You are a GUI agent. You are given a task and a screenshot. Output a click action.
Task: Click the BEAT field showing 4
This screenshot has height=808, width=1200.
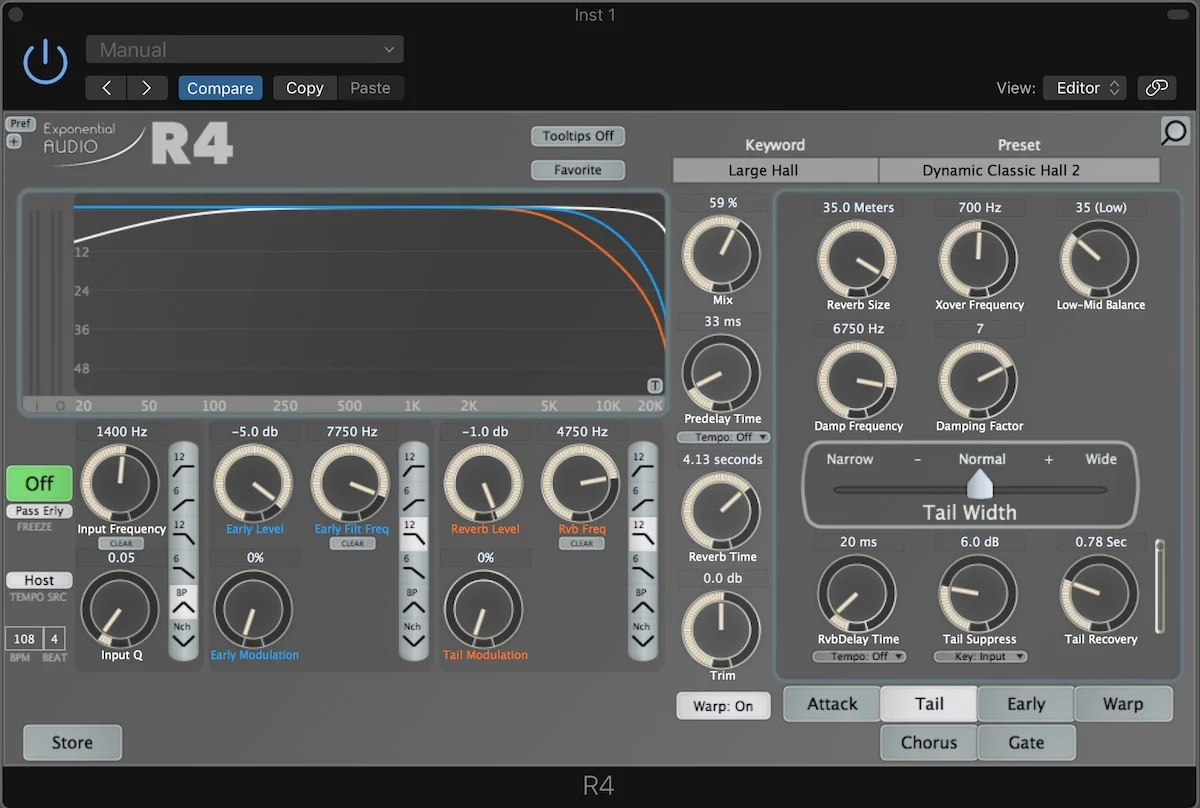coord(55,639)
